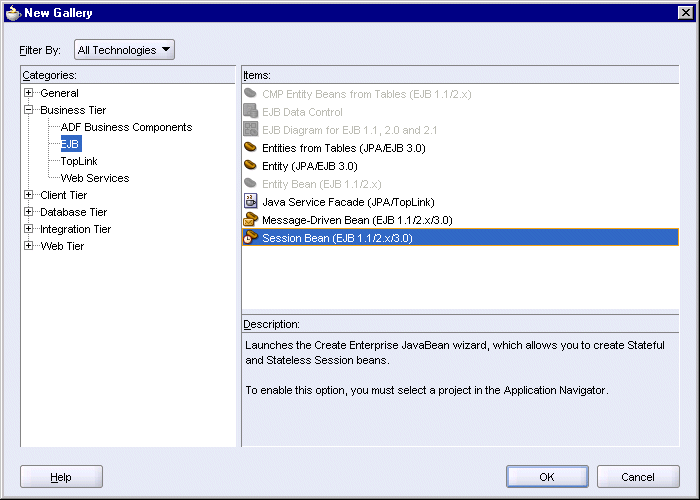
Task: Click the greyed Entity Bean (EJB 1.1/2.x) icon
Action: pos(250,183)
